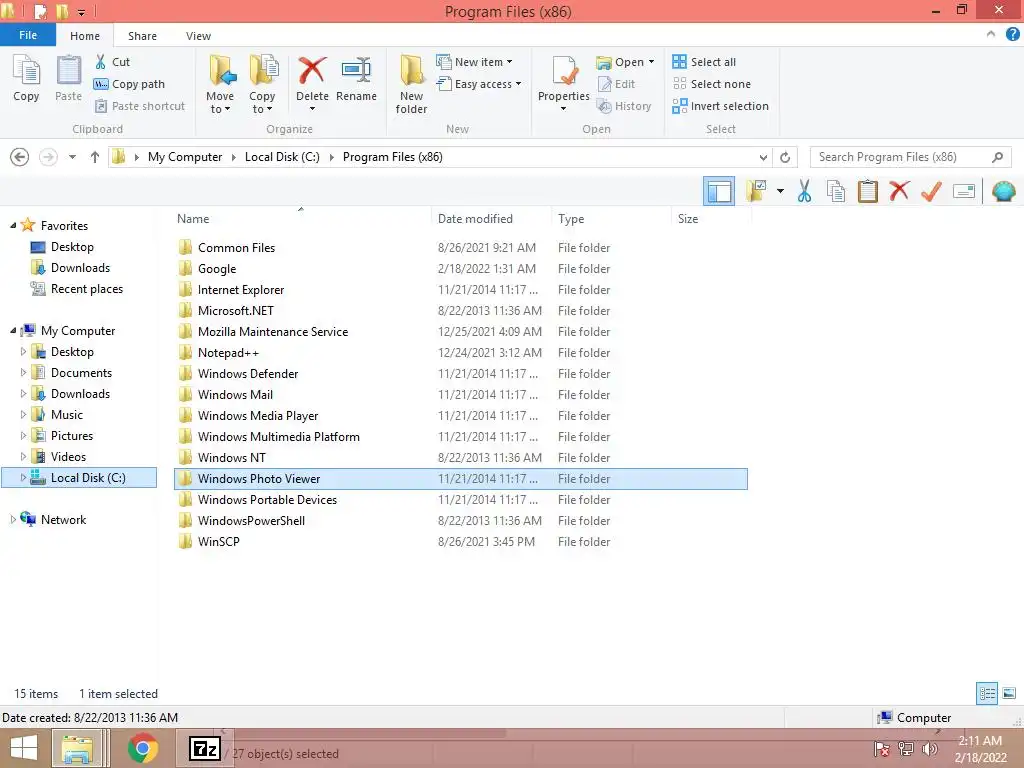Select Windows Photo Viewer folder row

click(x=460, y=479)
